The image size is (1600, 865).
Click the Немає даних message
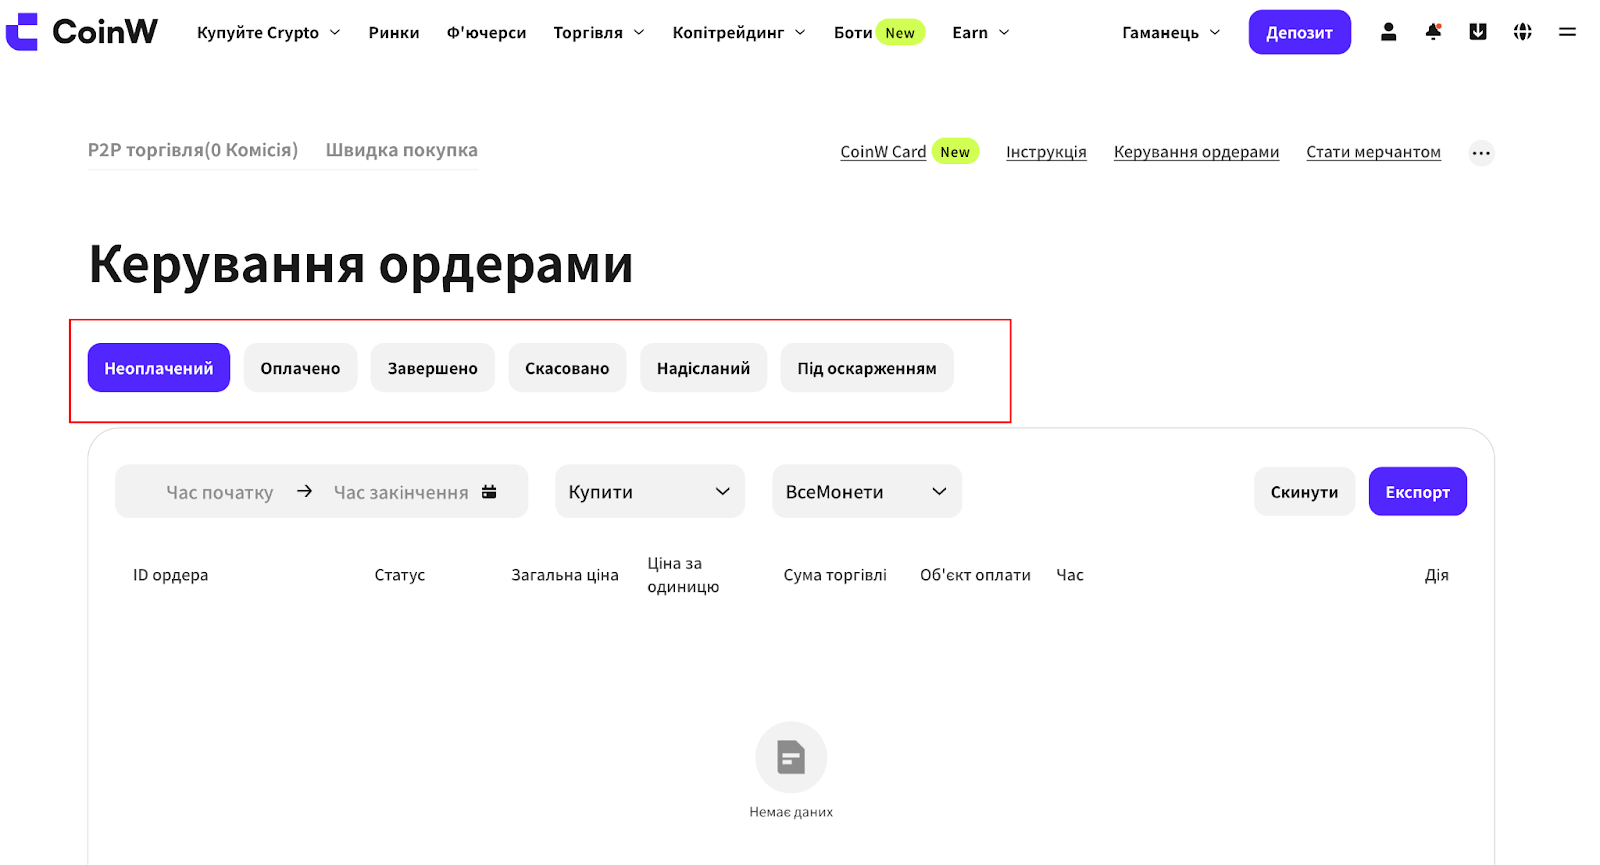tap(791, 812)
